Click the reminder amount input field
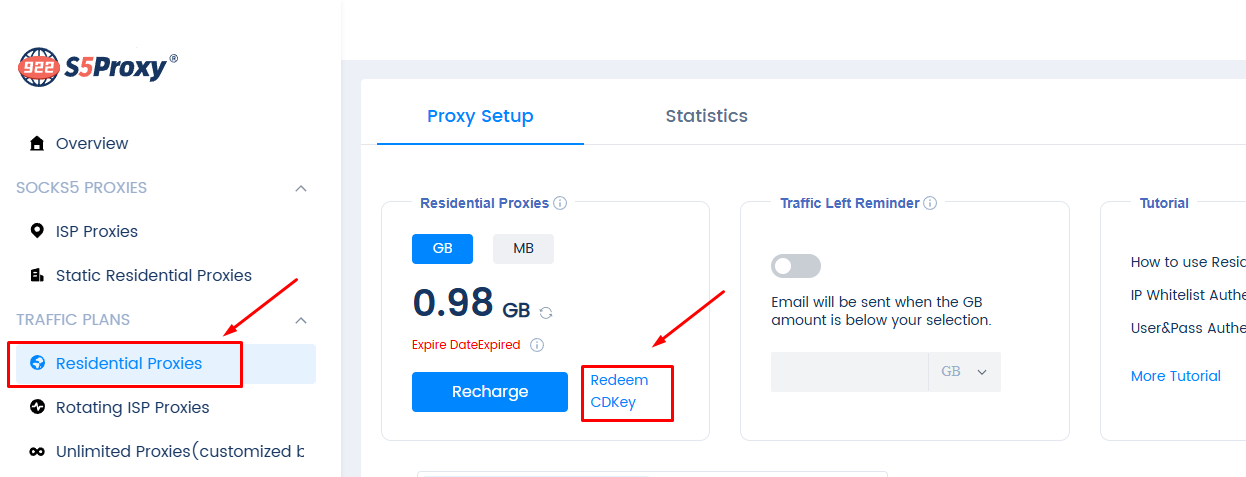The width and height of the screenshot is (1246, 477). pyautogui.click(x=849, y=372)
